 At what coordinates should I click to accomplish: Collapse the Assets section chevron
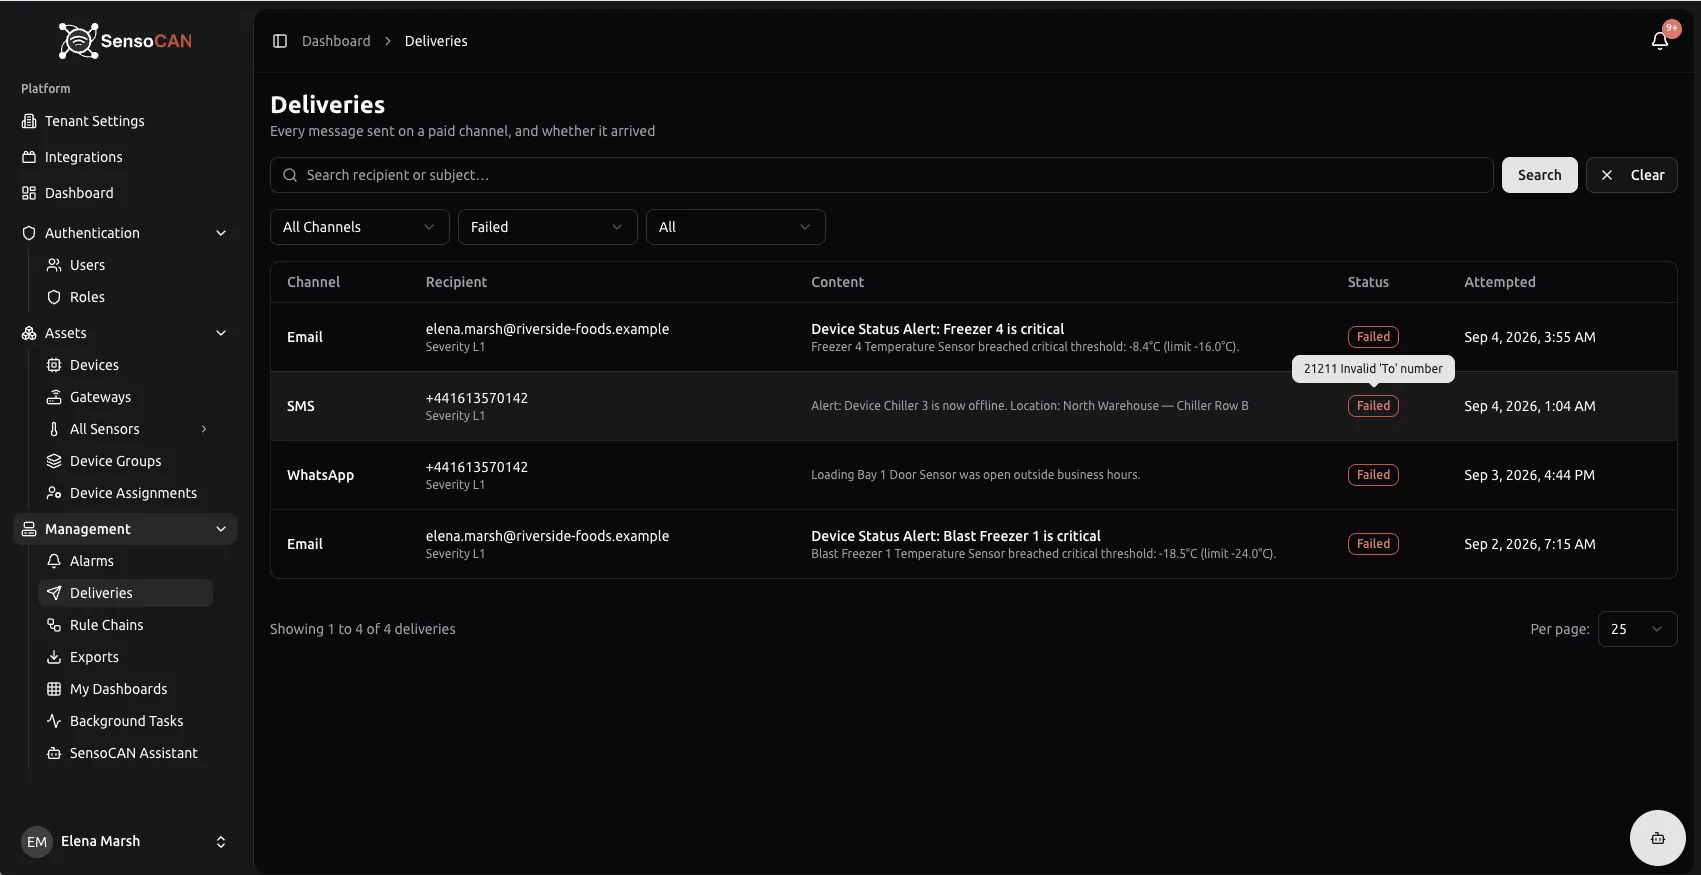(x=221, y=333)
